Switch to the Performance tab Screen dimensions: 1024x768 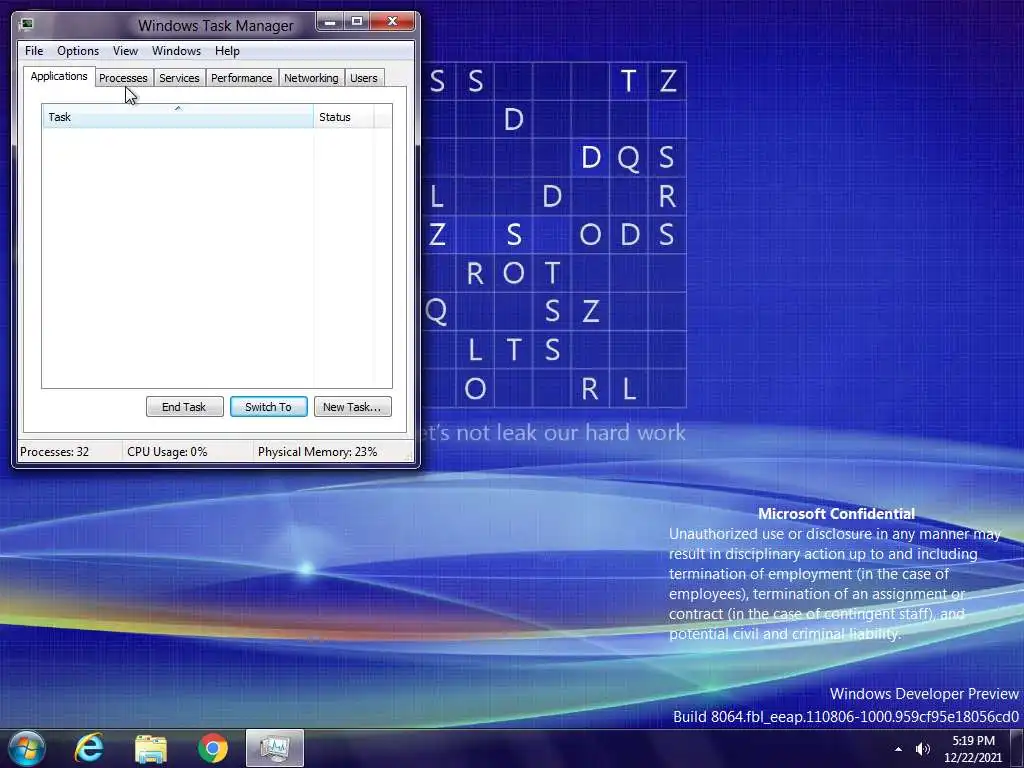tap(242, 78)
